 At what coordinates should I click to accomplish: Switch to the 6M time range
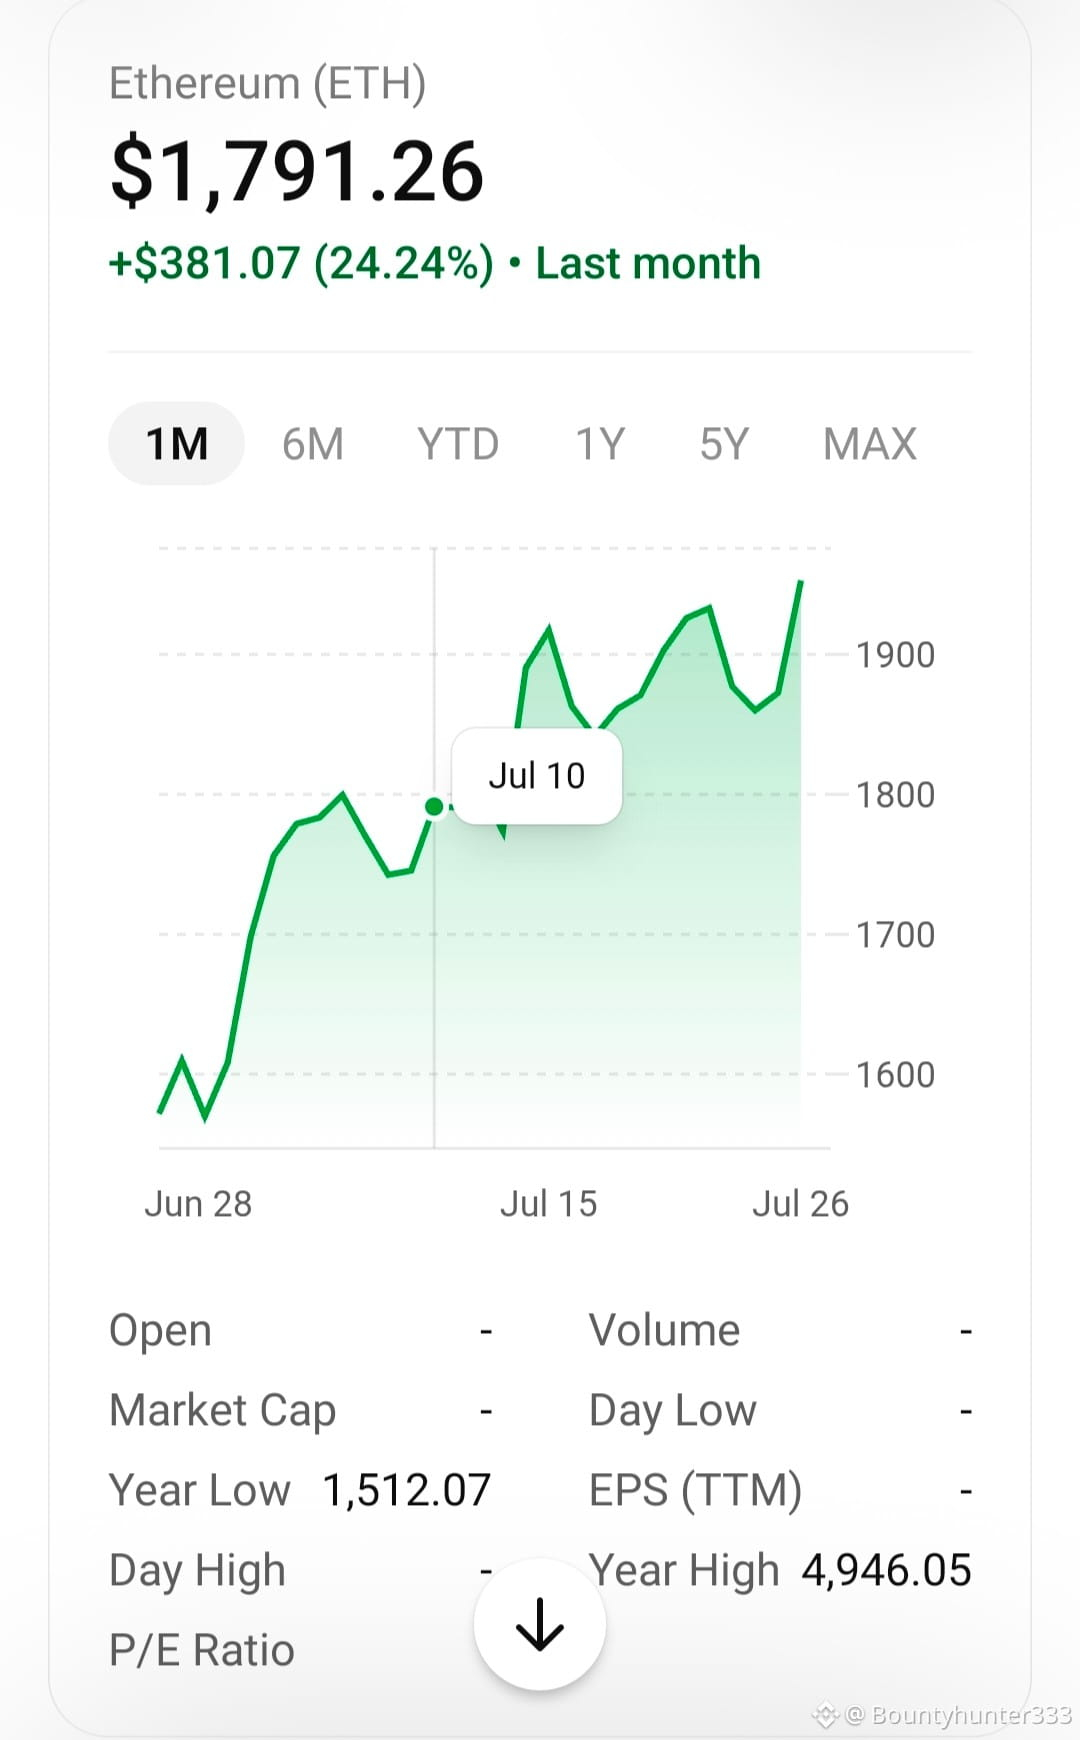click(x=313, y=444)
